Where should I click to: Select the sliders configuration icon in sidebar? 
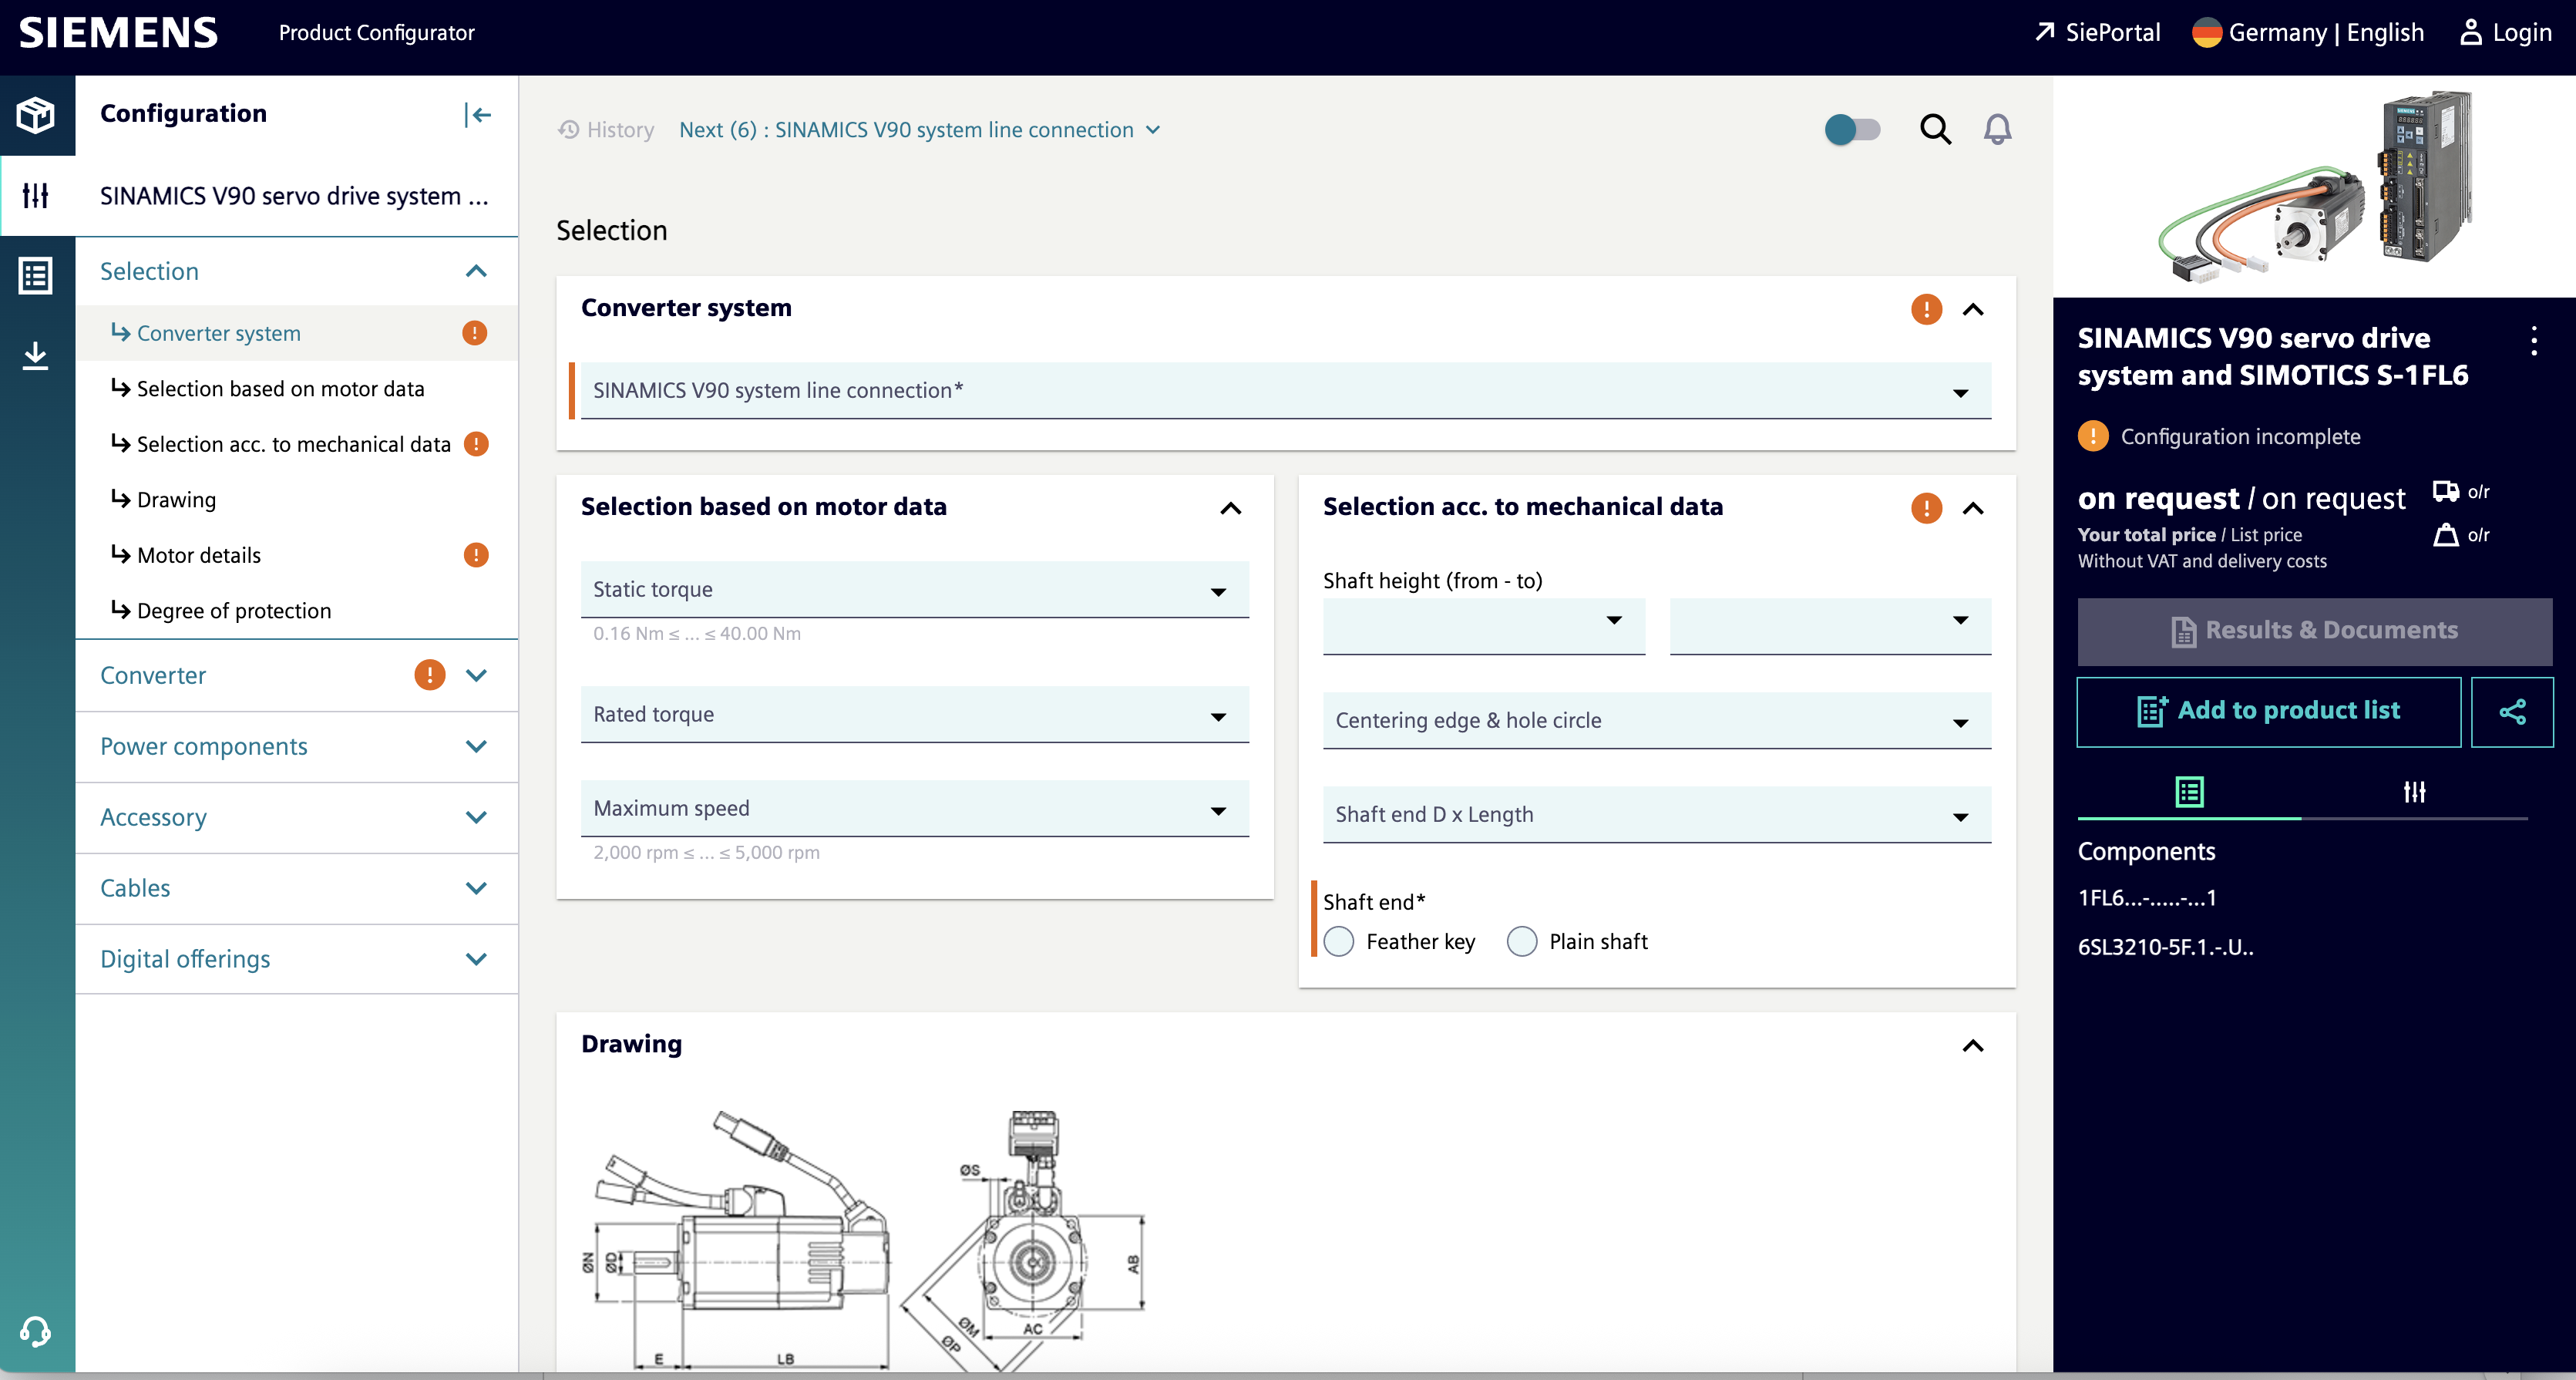[x=36, y=196]
